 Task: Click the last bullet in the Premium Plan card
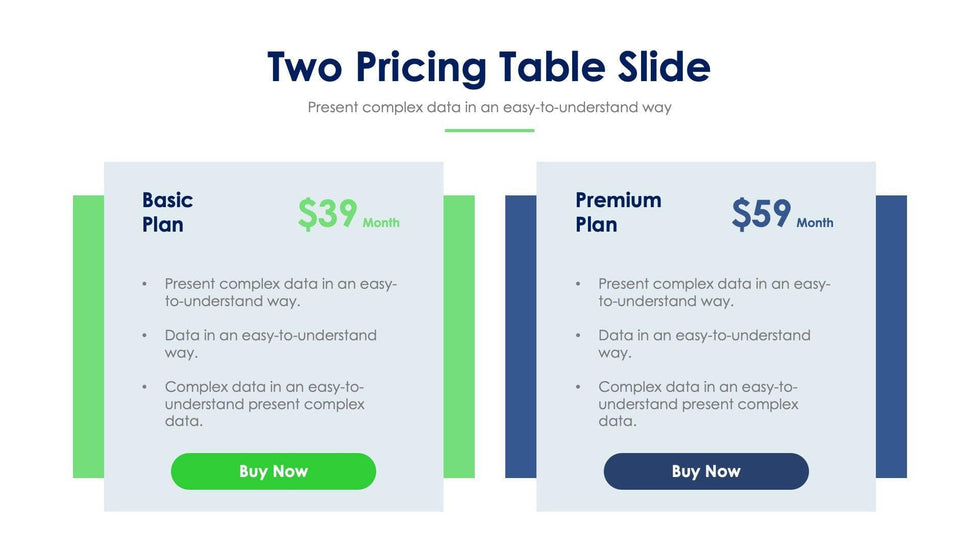tap(698, 404)
